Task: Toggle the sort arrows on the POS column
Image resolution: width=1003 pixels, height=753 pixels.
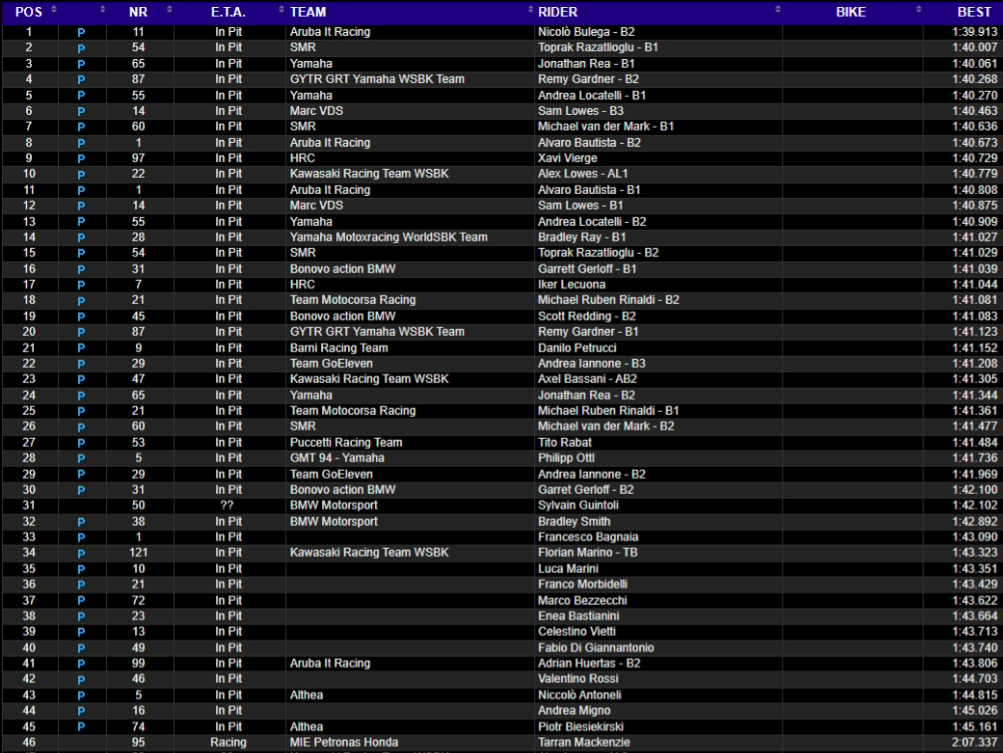Action: pyautogui.click(x=54, y=11)
